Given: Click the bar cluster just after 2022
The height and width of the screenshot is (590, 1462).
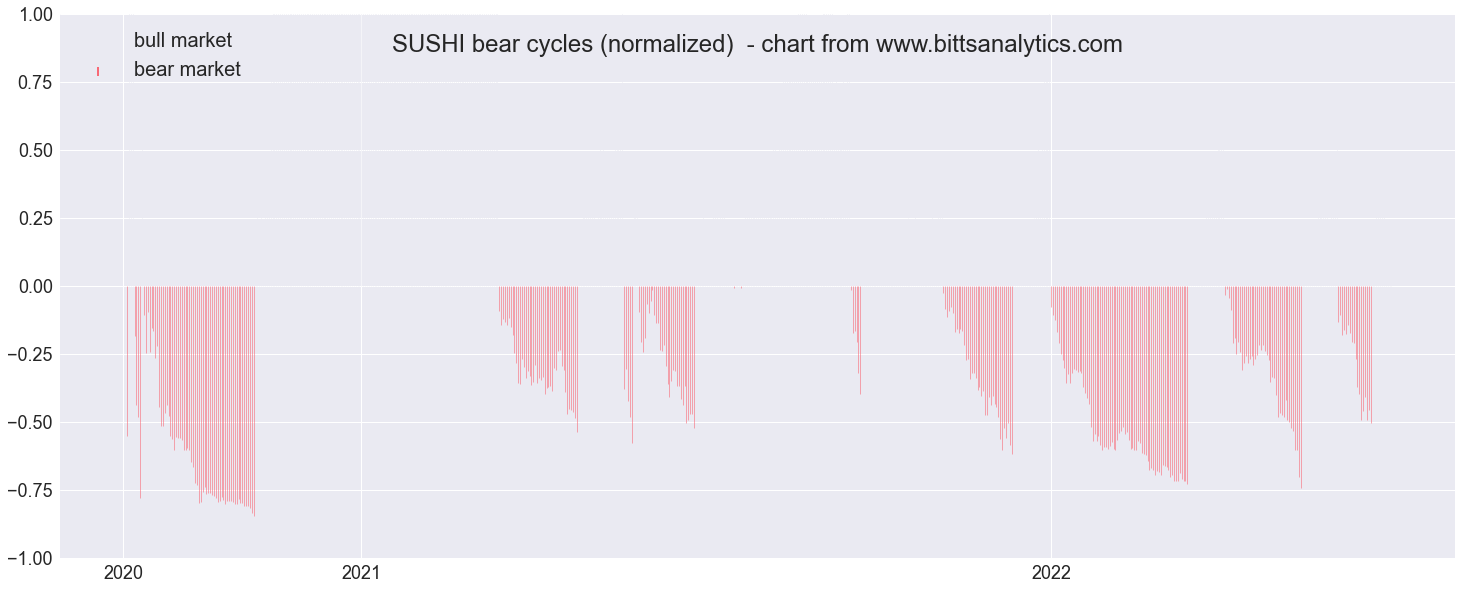Looking at the screenshot, I should pos(1119,385).
